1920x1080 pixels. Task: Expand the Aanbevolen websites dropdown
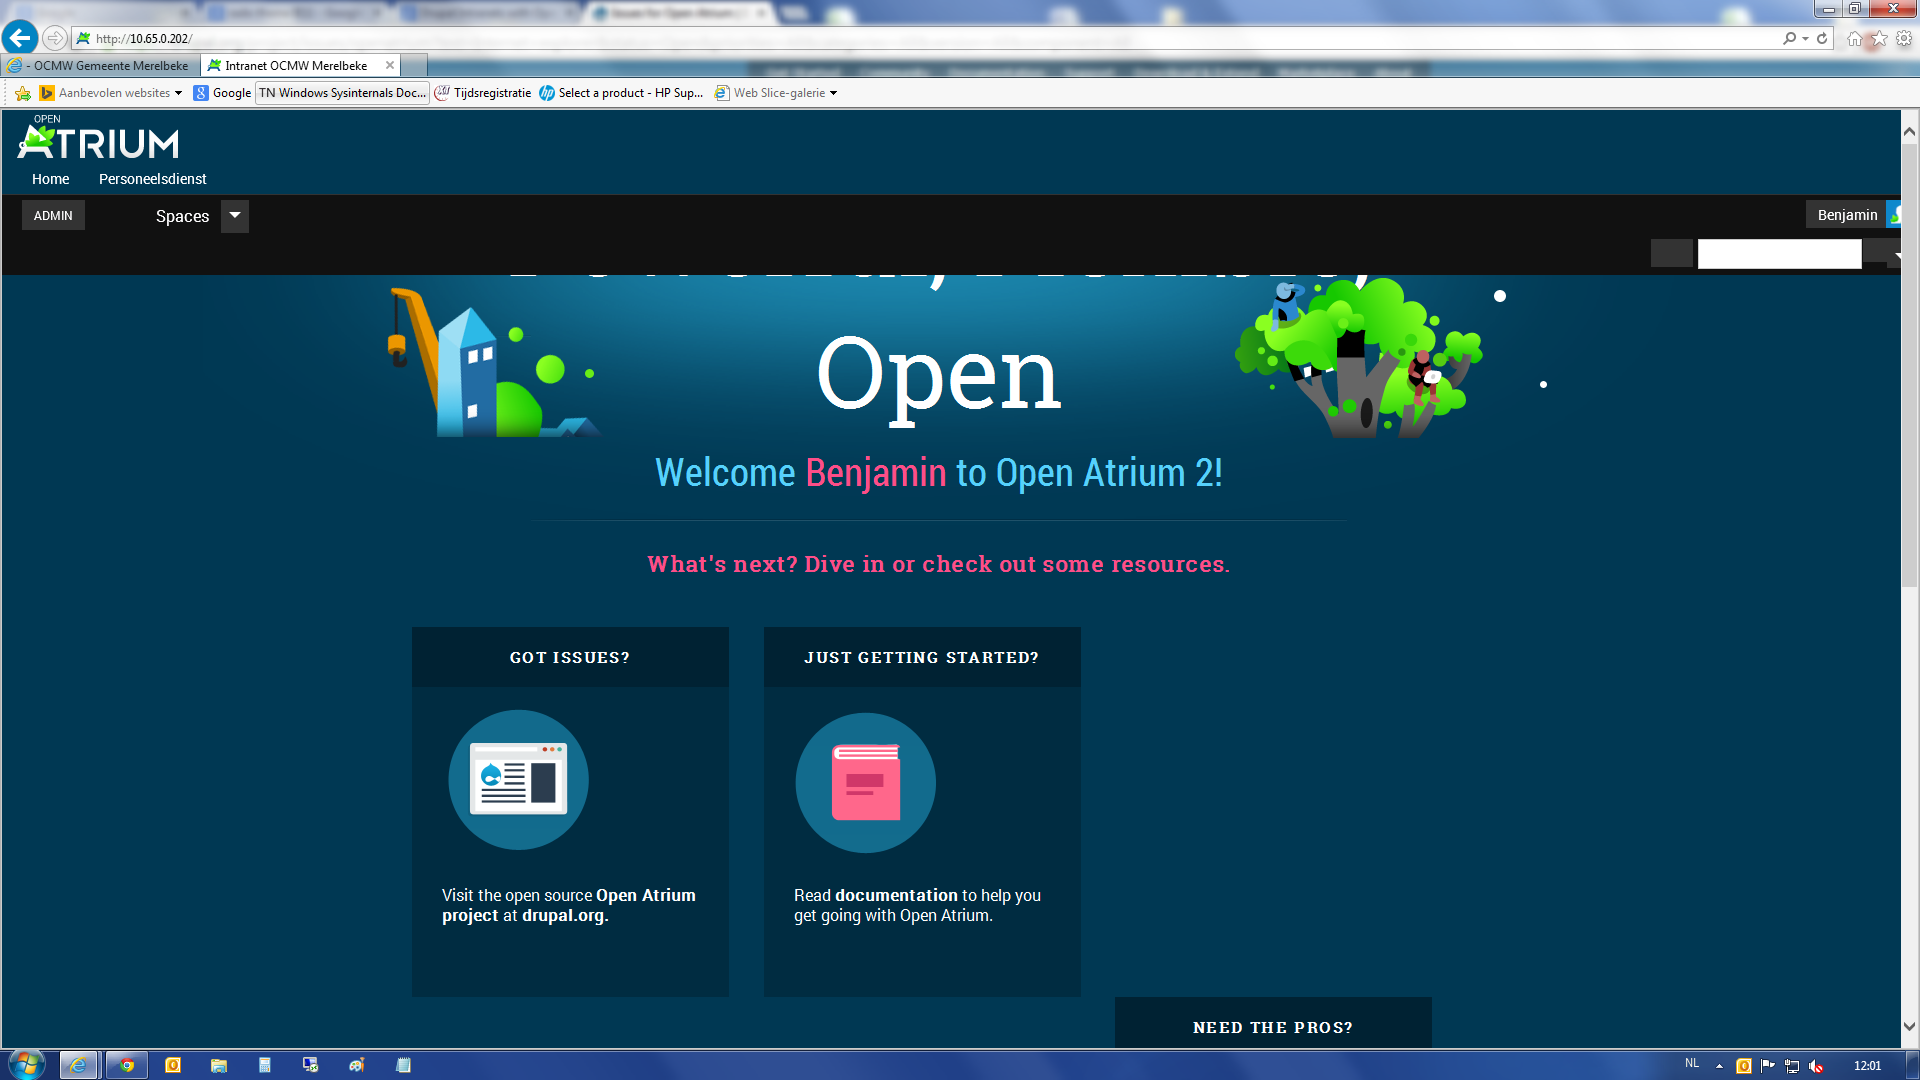coord(179,92)
